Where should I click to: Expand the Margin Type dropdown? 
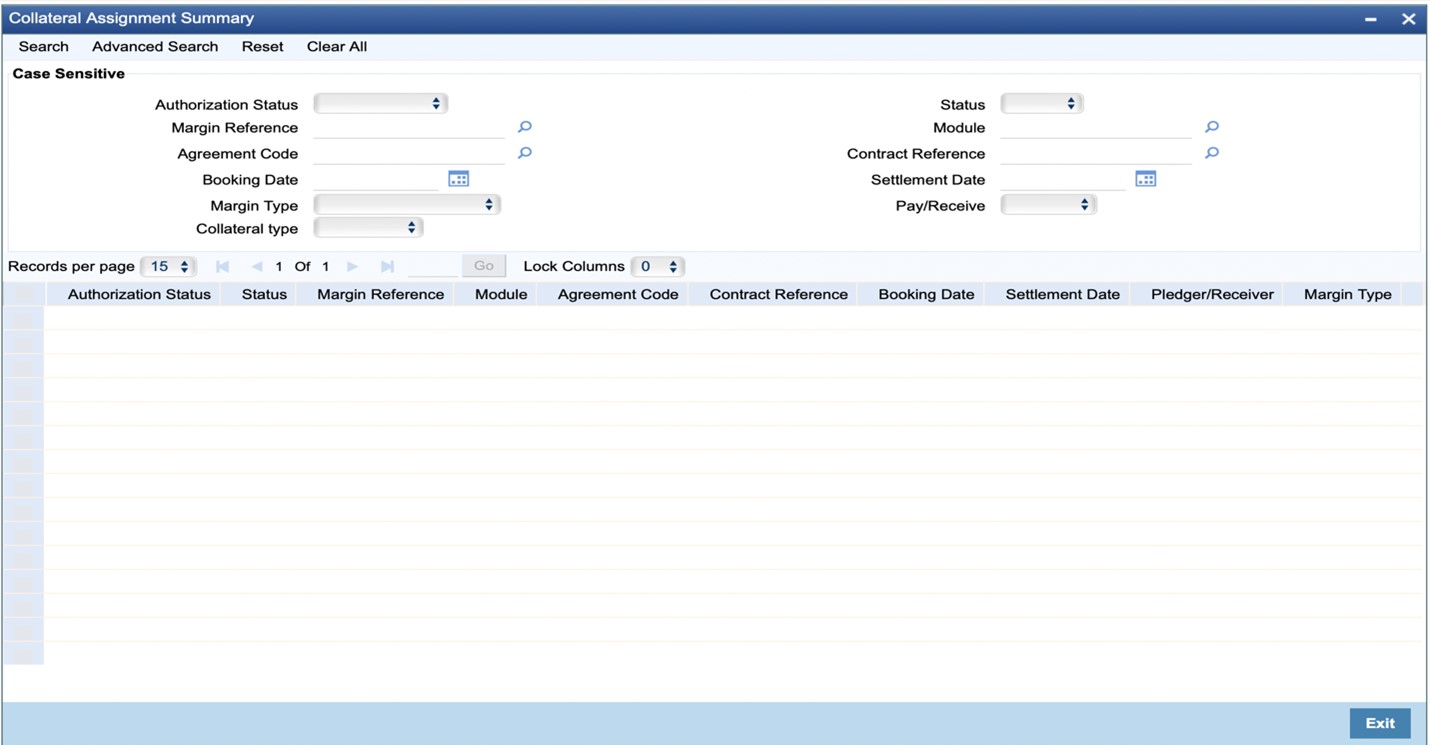coord(407,205)
